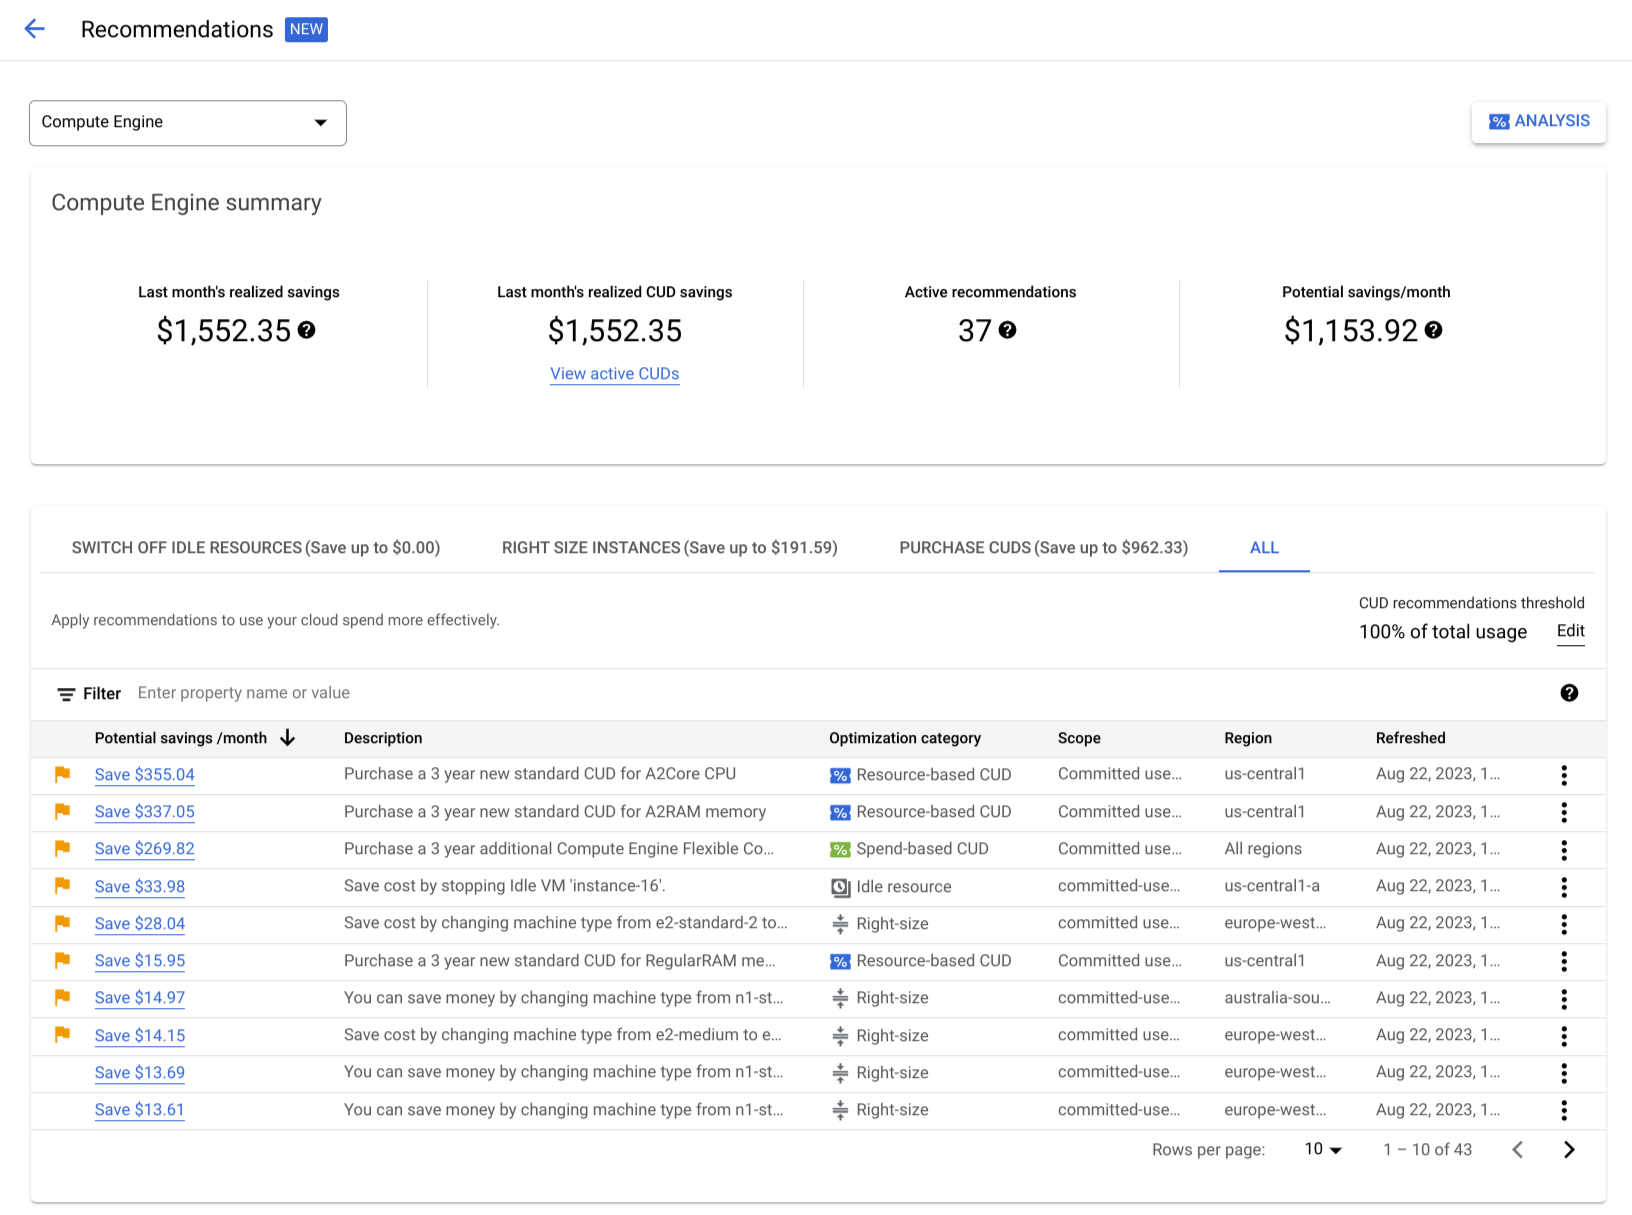Click the flag on Save $355.04 row
This screenshot has width=1632, height=1215.
point(62,774)
